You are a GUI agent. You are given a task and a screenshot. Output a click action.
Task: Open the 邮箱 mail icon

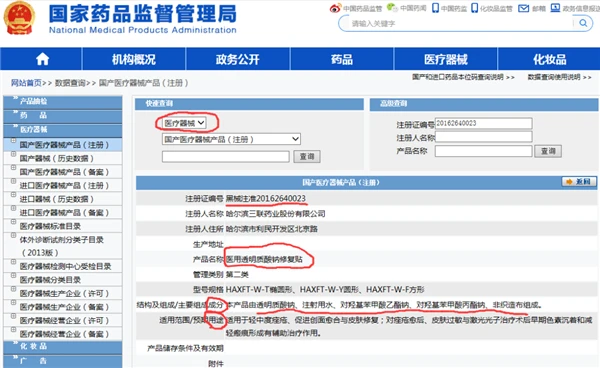point(523,8)
